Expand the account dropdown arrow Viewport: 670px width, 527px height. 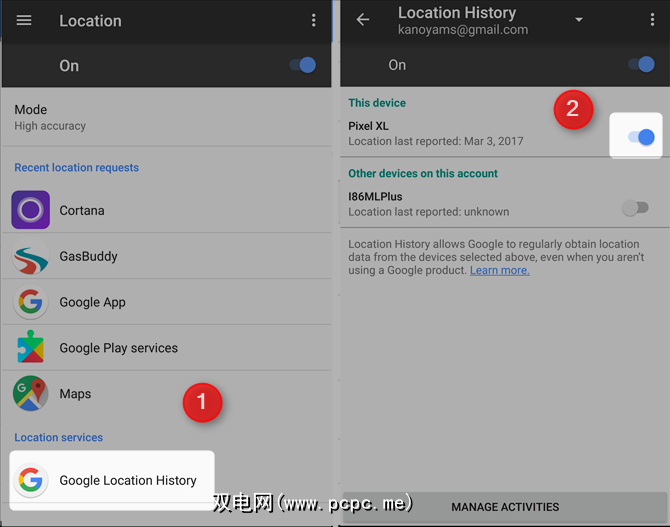(579, 20)
